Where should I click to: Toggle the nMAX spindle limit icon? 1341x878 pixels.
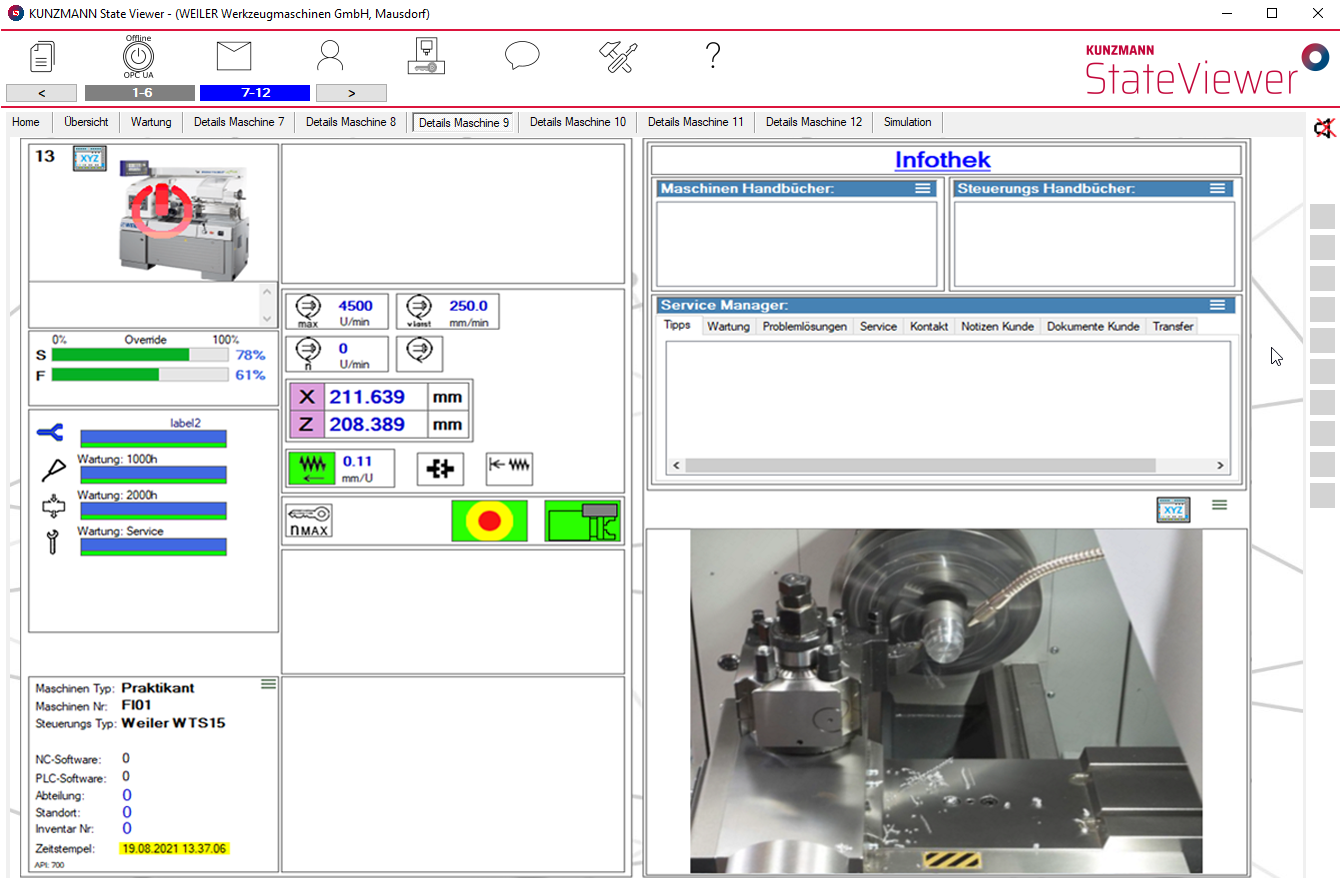309,522
